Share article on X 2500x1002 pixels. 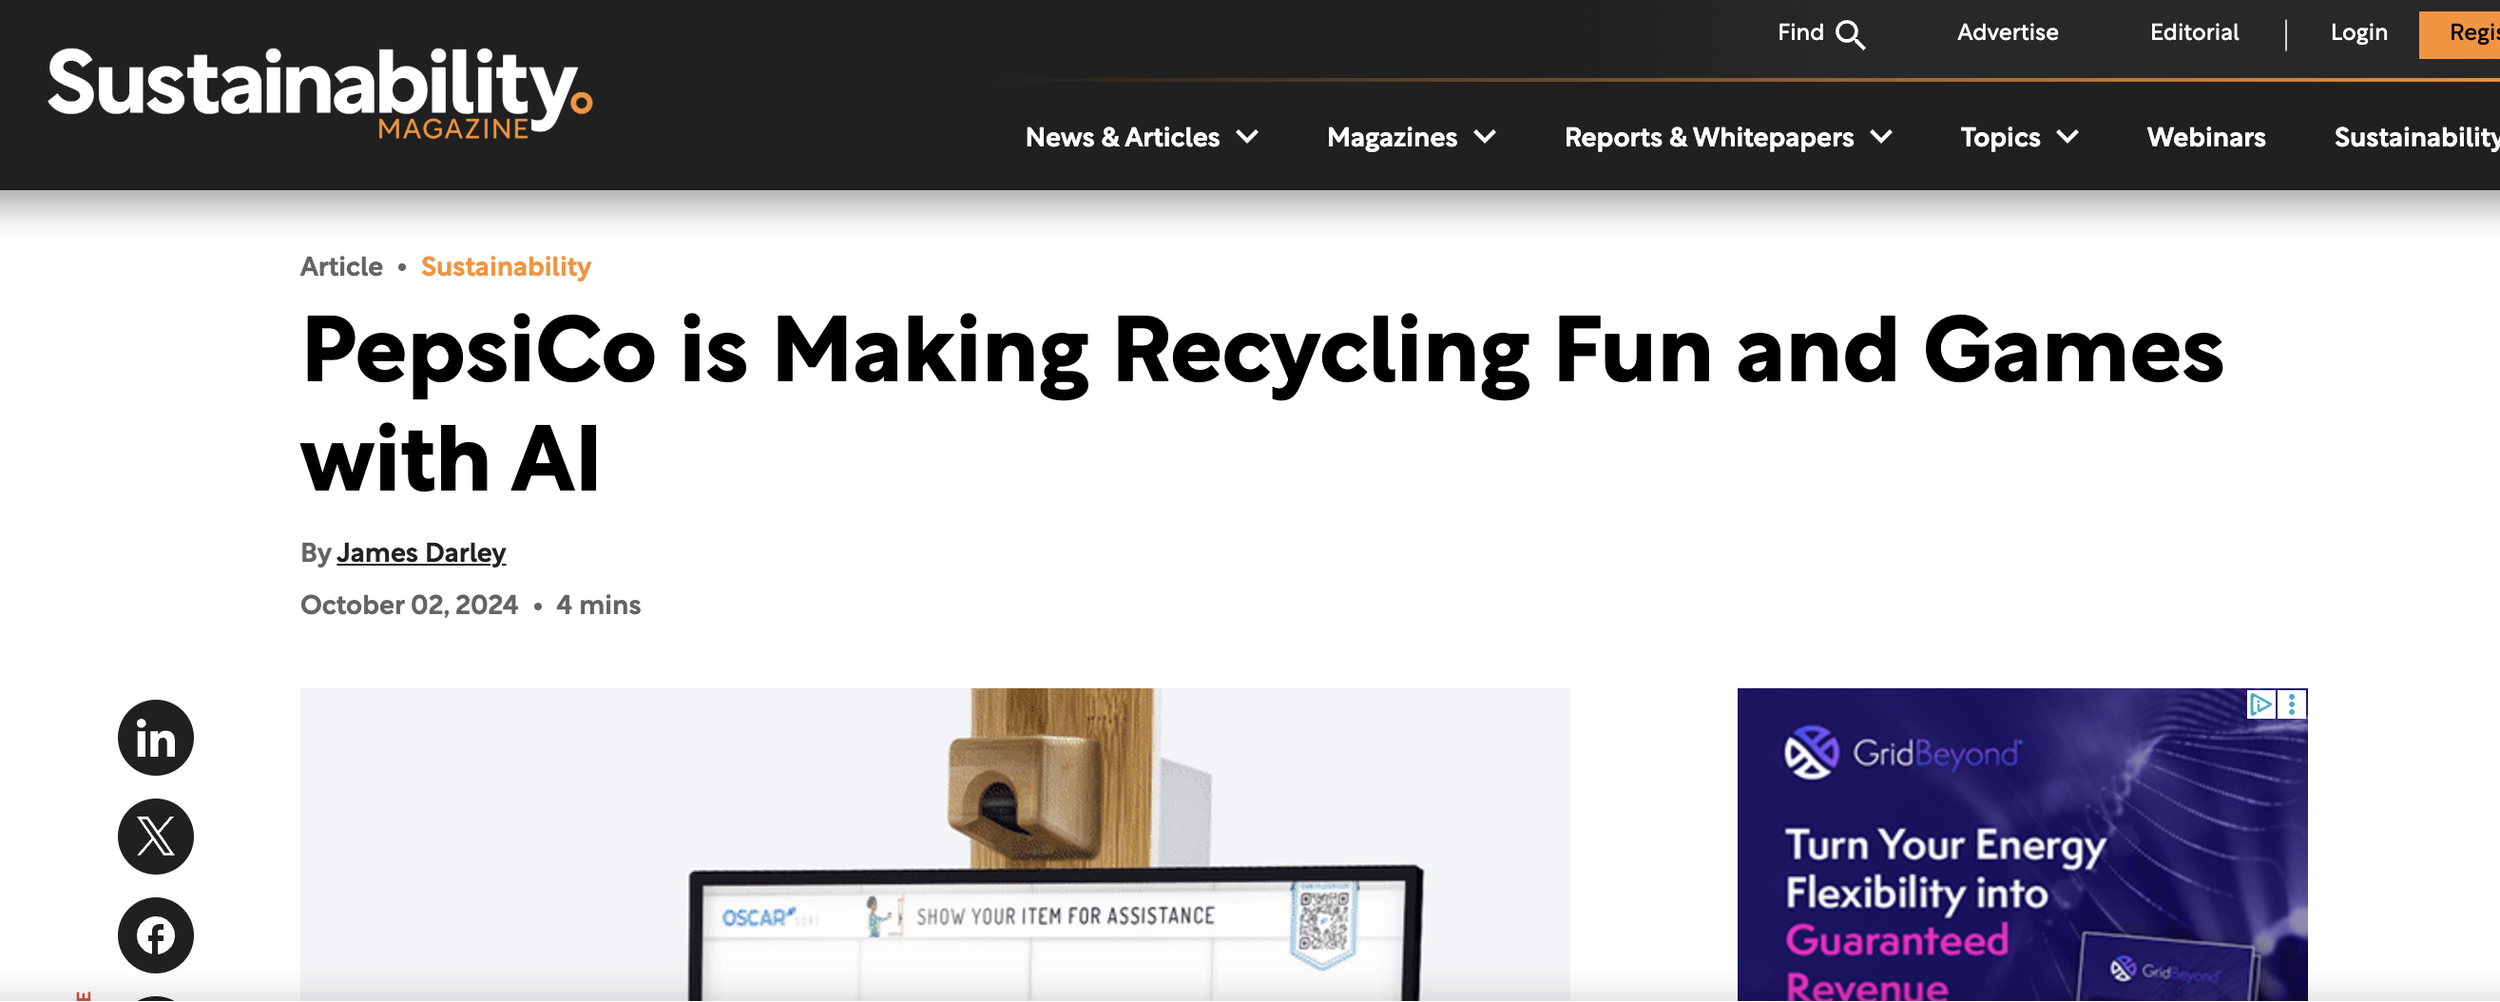156,837
